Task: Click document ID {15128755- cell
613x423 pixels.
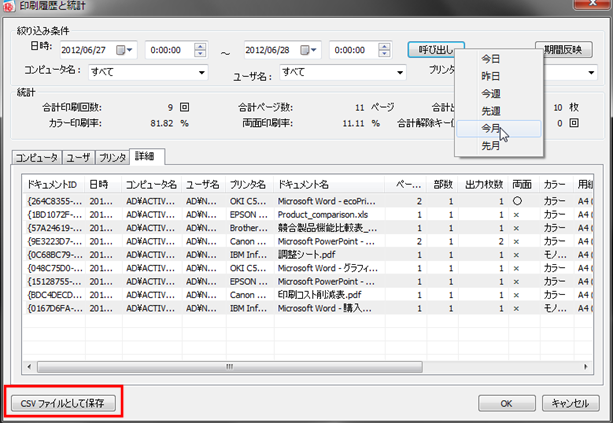Action: [x=54, y=281]
